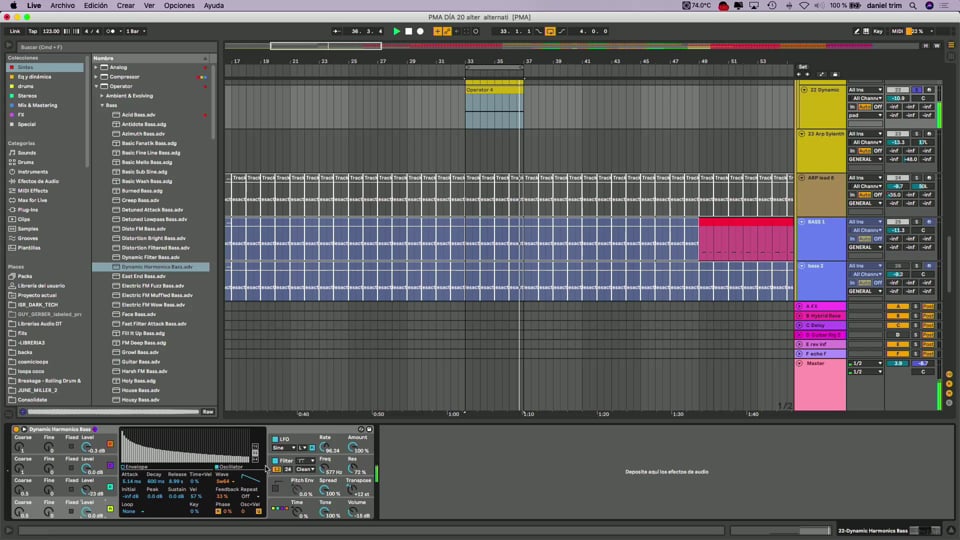Select the Clips category
Image resolution: width=960 pixels, height=540 pixels.
coord(24,219)
